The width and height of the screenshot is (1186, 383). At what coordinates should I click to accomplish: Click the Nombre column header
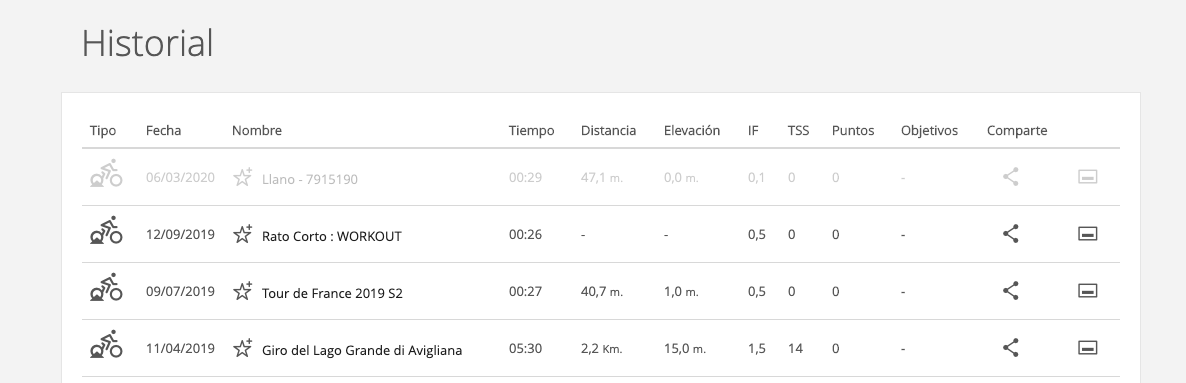tap(256, 130)
